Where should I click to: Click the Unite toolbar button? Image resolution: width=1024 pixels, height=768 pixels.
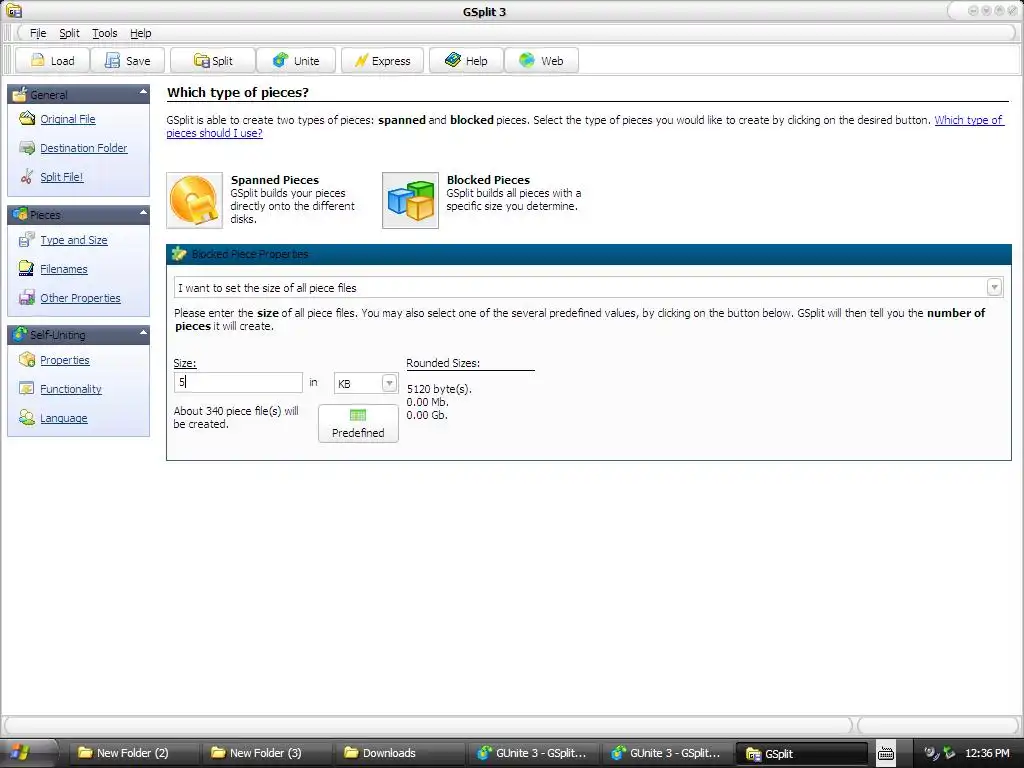pos(296,61)
